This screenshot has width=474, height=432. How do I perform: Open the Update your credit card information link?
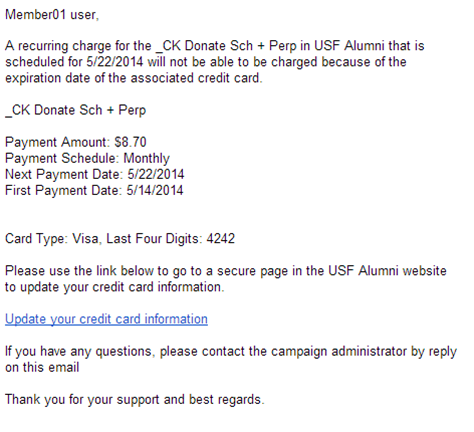coord(106,319)
